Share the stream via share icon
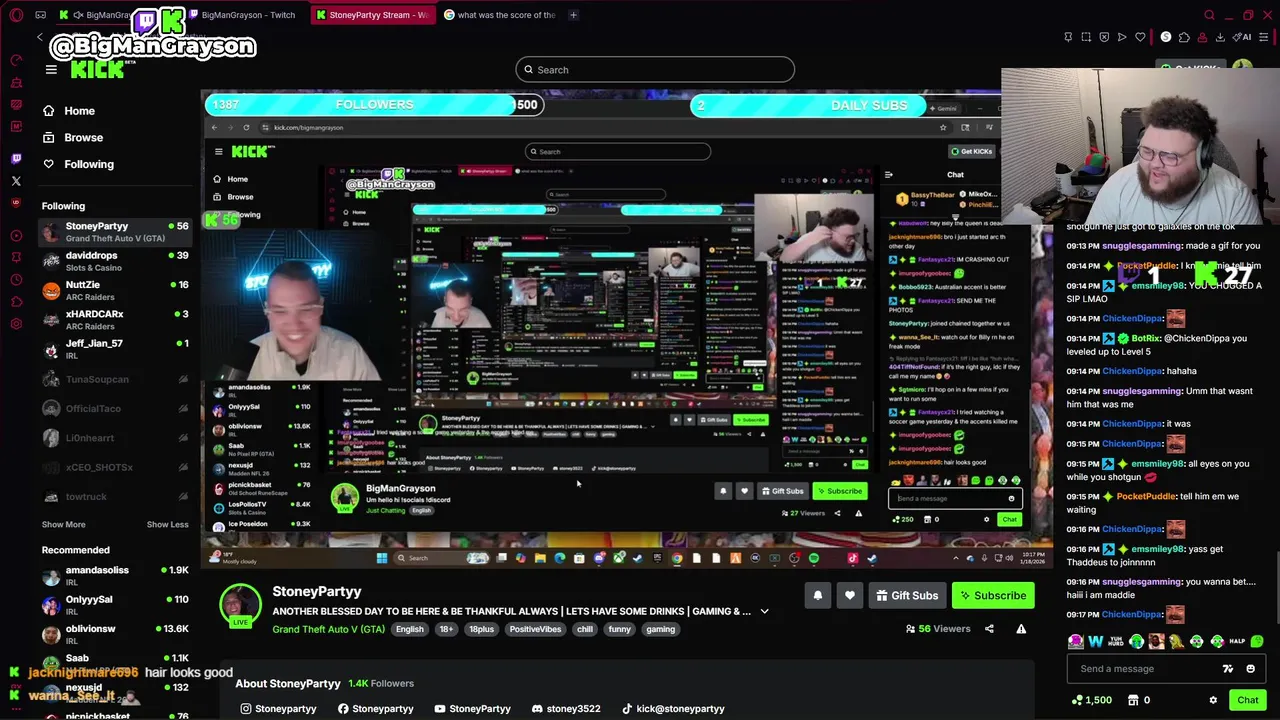Image resolution: width=1280 pixels, height=720 pixels. coord(989,629)
